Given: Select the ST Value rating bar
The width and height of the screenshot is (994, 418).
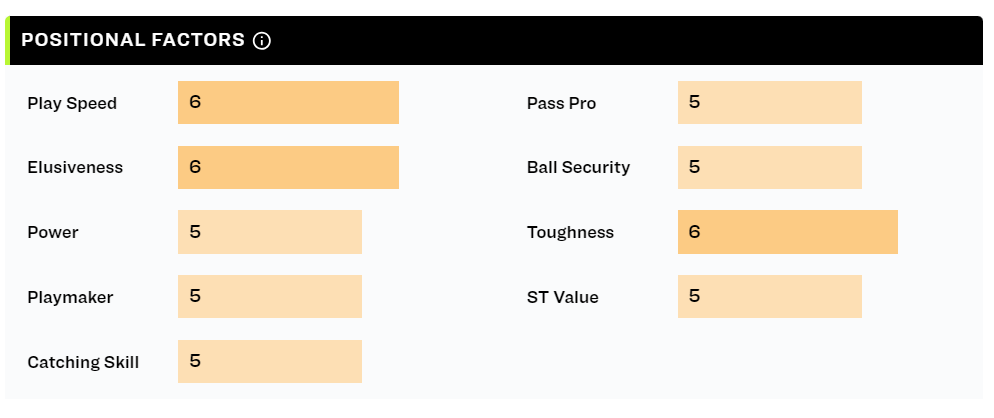Looking at the screenshot, I should pyautogui.click(x=770, y=296).
